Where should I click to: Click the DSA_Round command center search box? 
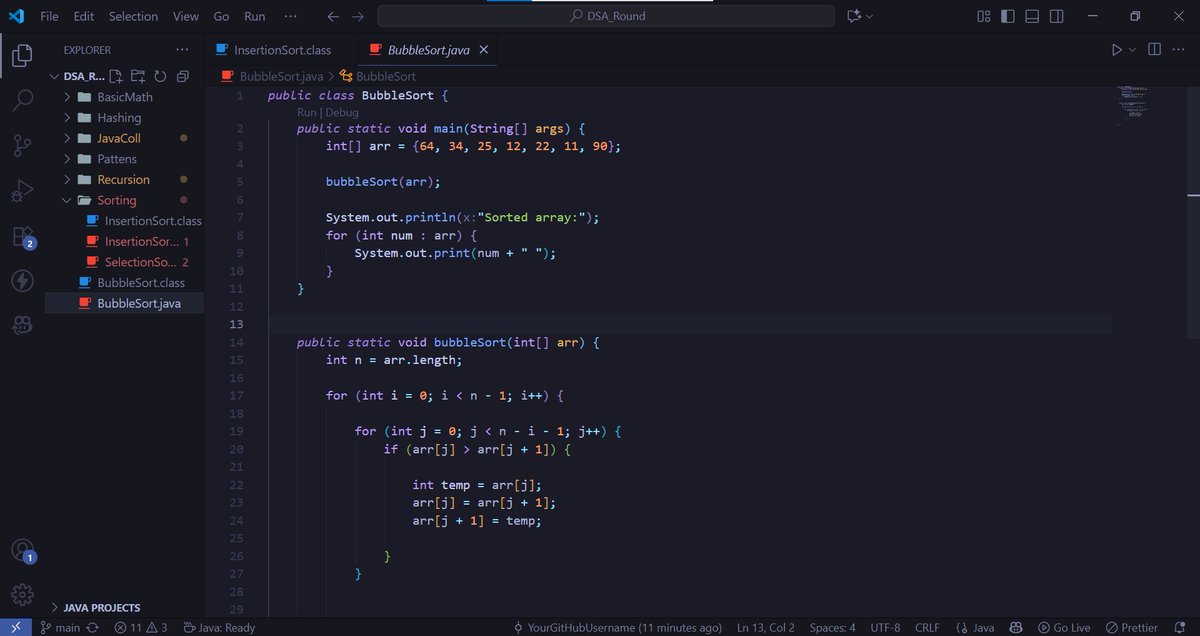[x=606, y=16]
